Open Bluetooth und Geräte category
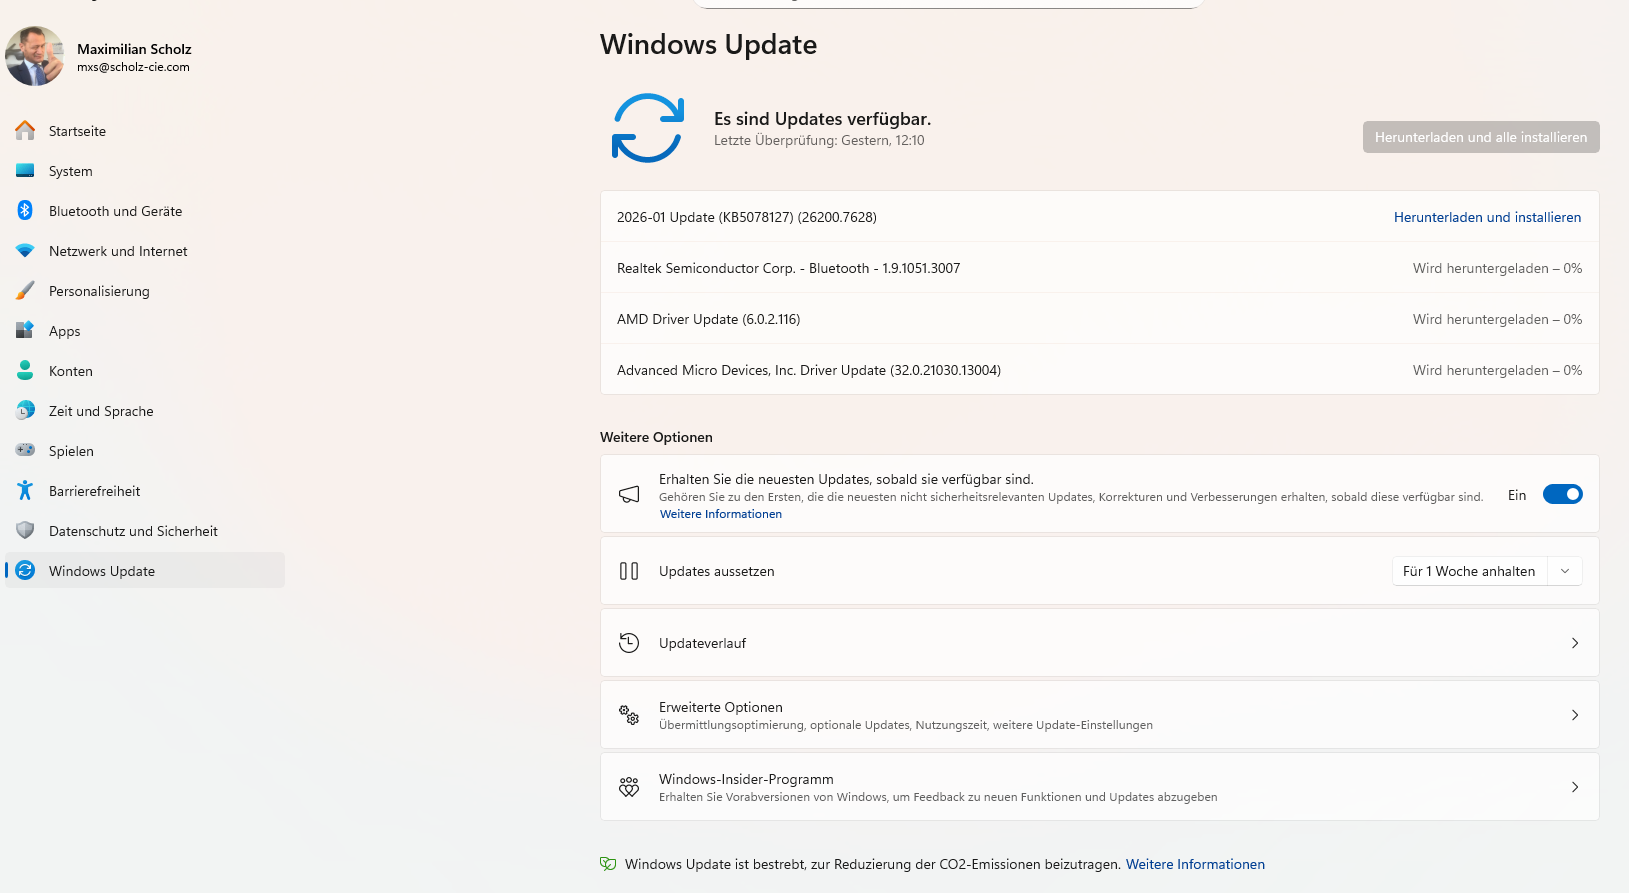 point(145,211)
